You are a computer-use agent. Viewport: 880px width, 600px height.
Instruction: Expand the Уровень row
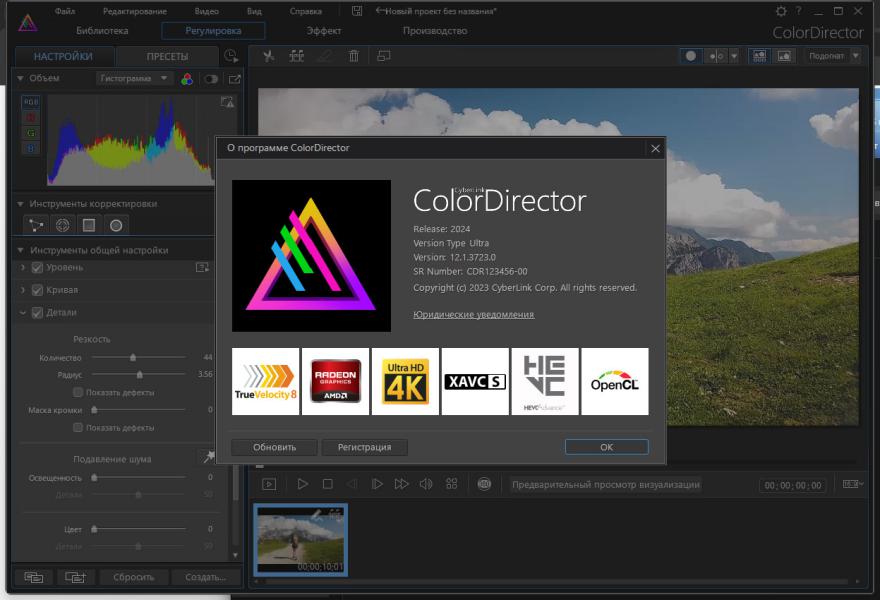(x=22, y=268)
